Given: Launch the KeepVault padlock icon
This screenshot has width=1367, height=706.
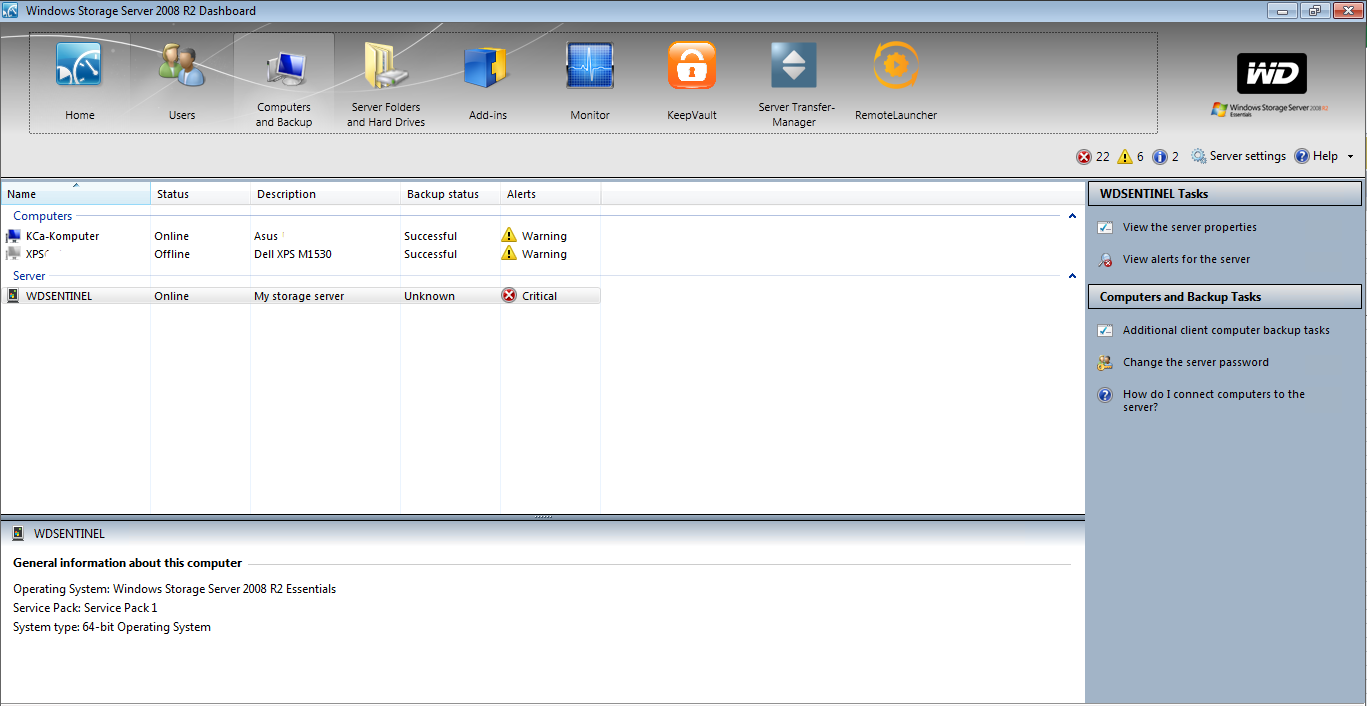Looking at the screenshot, I should [x=692, y=66].
